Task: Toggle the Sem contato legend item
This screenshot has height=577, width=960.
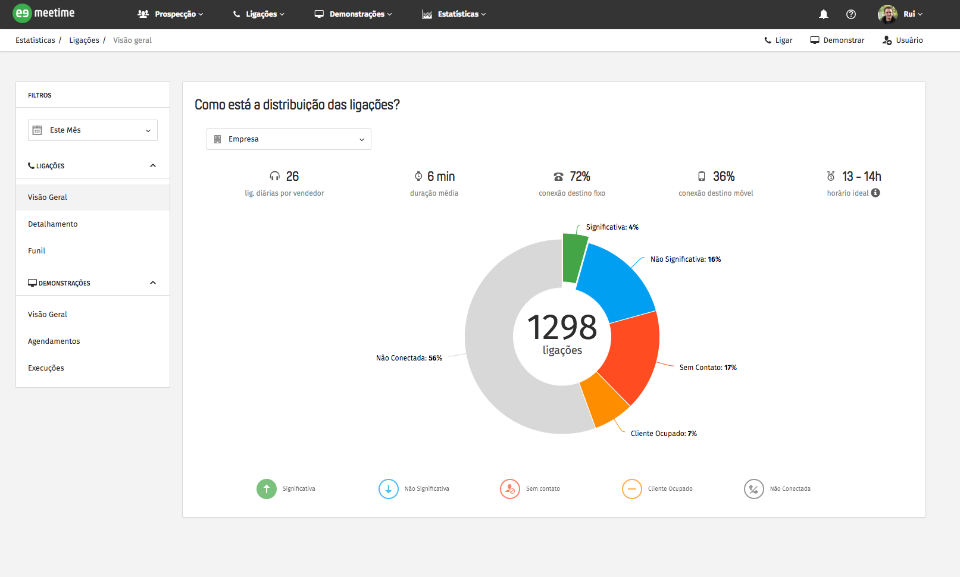Action: [x=510, y=489]
